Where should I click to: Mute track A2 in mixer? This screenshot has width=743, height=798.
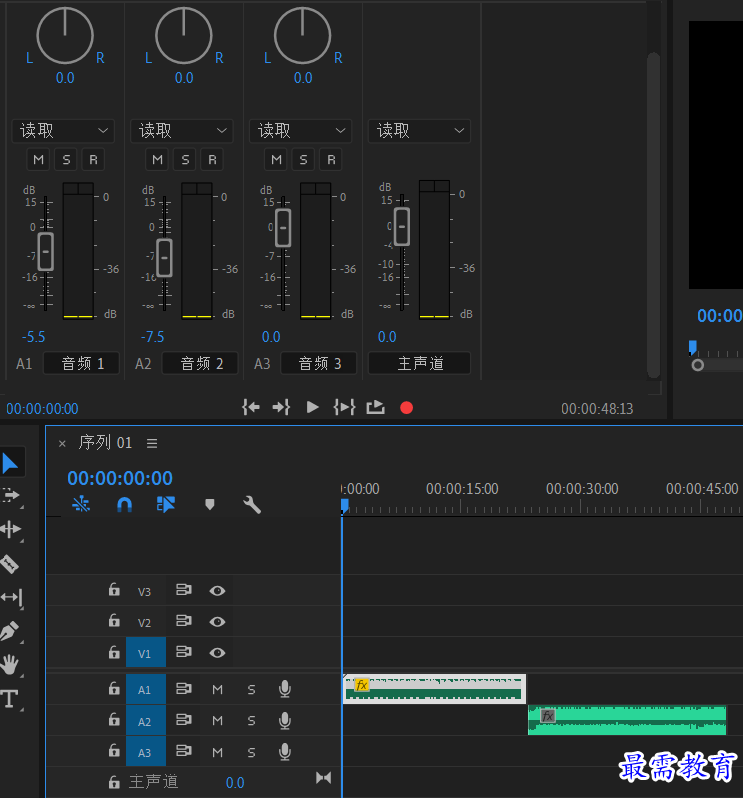(157, 159)
